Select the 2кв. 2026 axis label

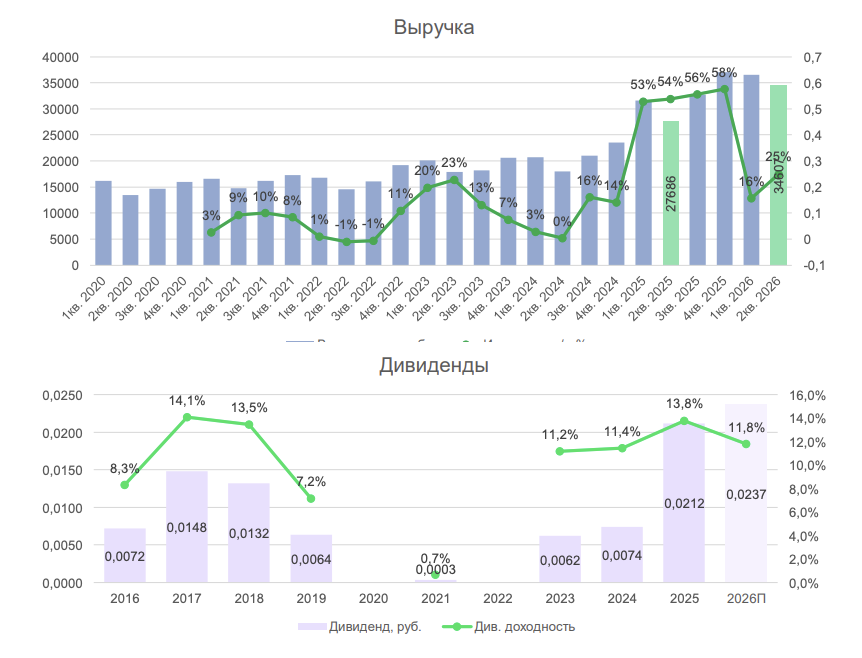[760, 297]
